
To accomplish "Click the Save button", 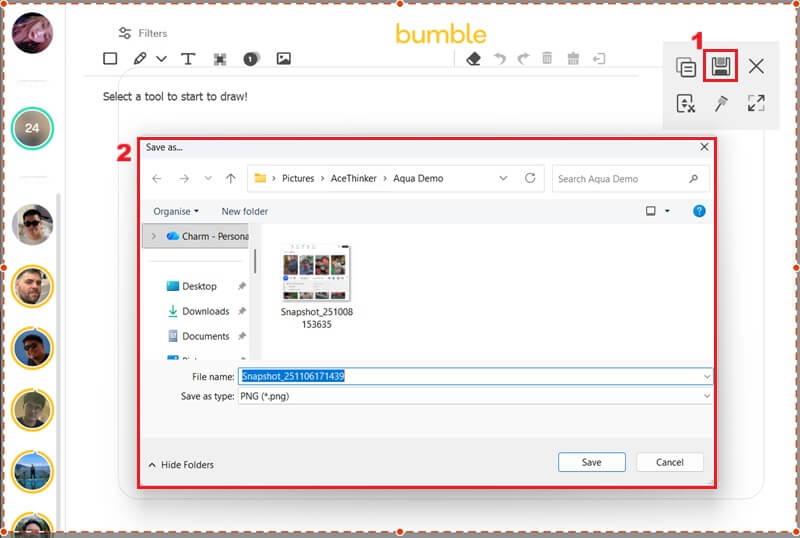I will pos(591,462).
